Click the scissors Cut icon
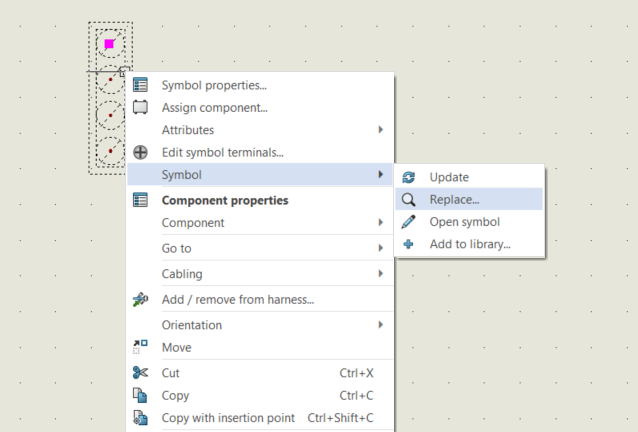The width and height of the screenshot is (638, 432). click(x=140, y=373)
